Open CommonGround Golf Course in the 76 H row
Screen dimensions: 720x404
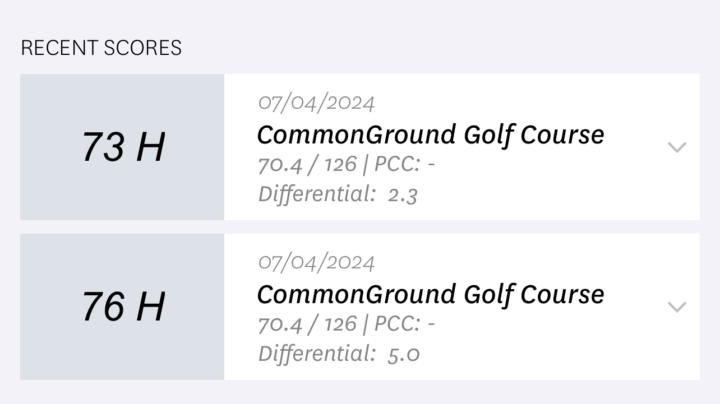coord(430,294)
